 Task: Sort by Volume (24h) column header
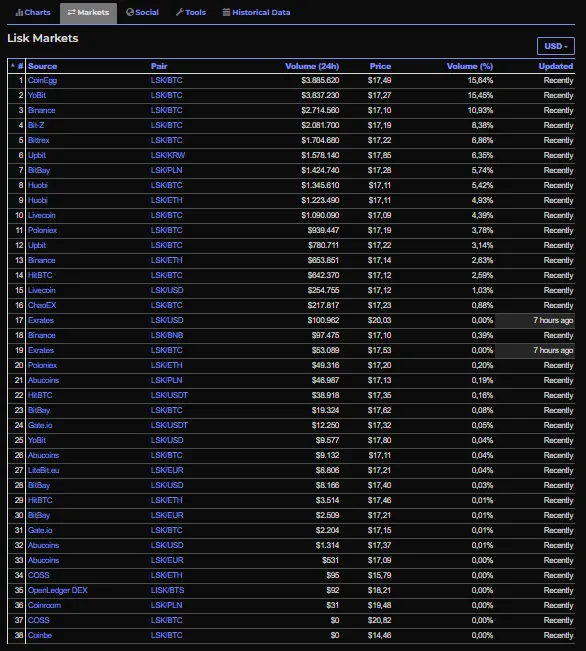pyautogui.click(x=312, y=66)
